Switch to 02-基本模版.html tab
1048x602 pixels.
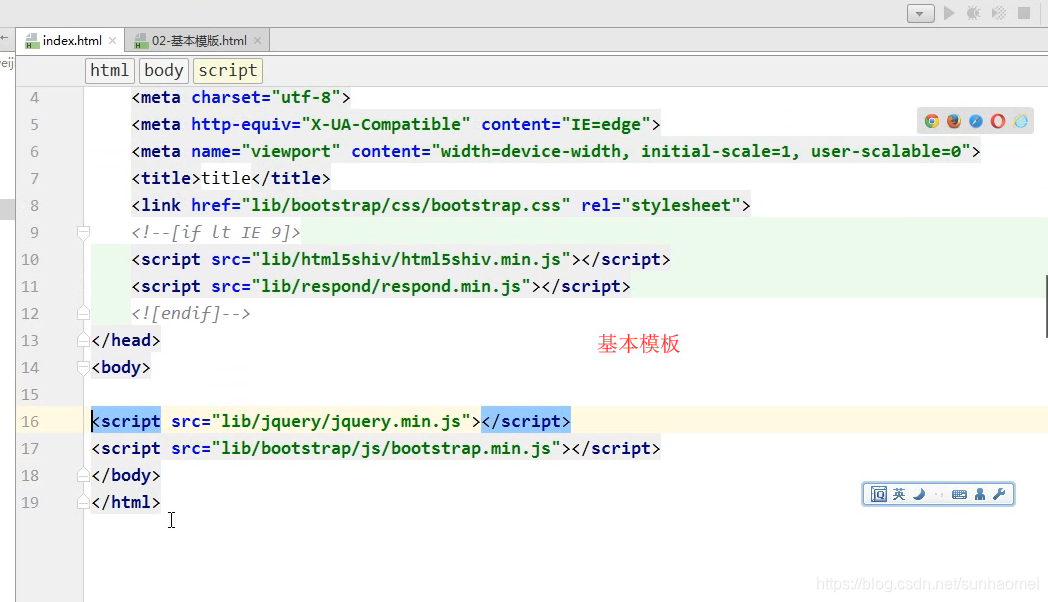[x=199, y=41]
